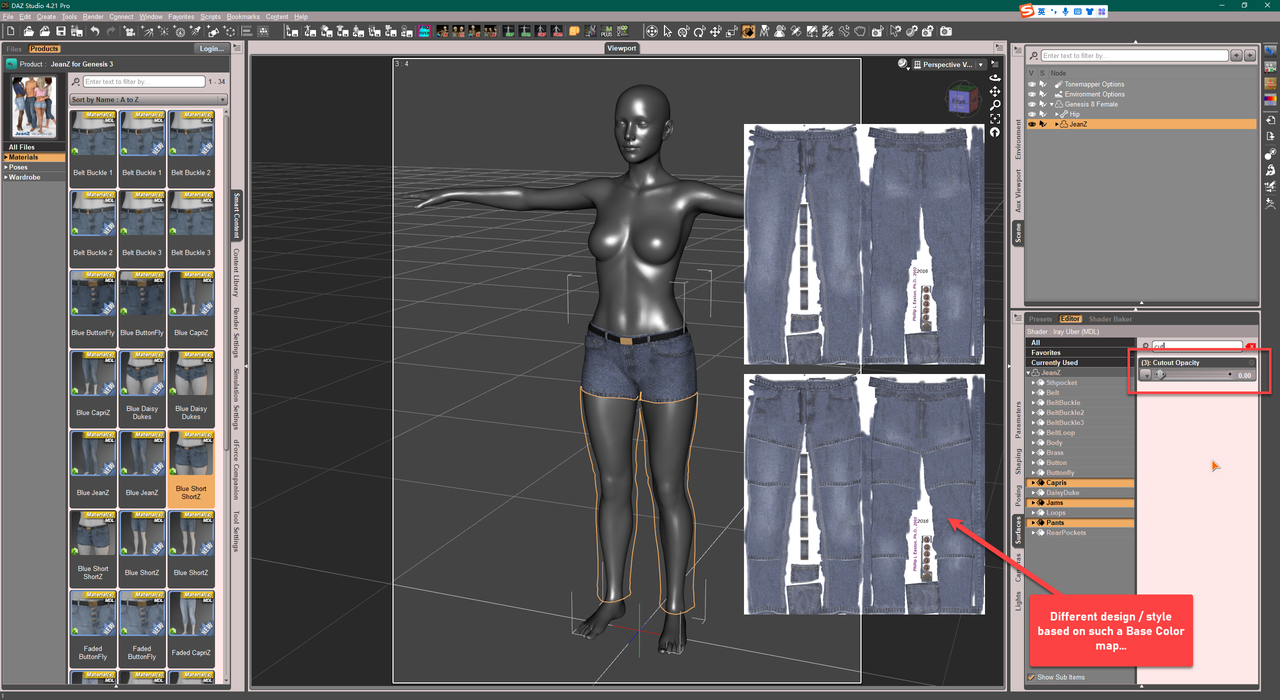Expand Poses category in Smart Content
The width and height of the screenshot is (1280, 700).
tap(5, 167)
